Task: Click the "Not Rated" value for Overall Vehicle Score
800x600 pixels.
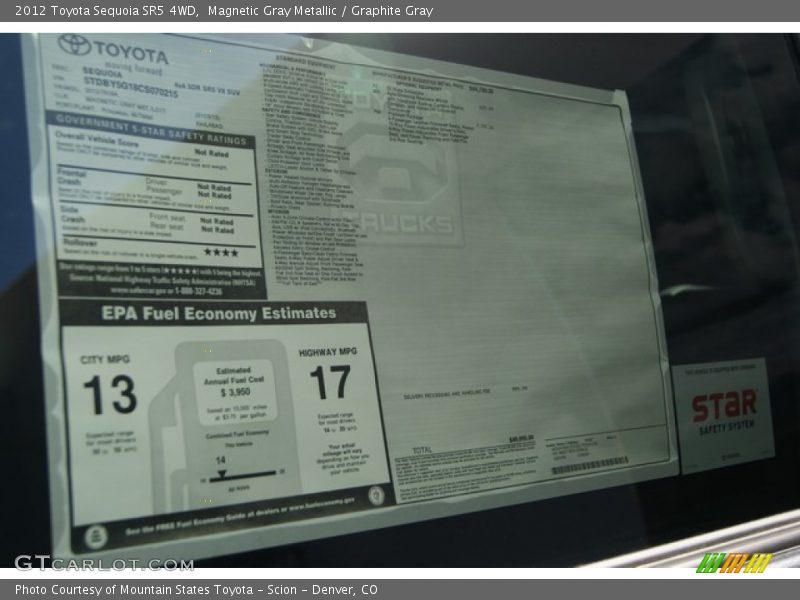Action: pos(212,153)
